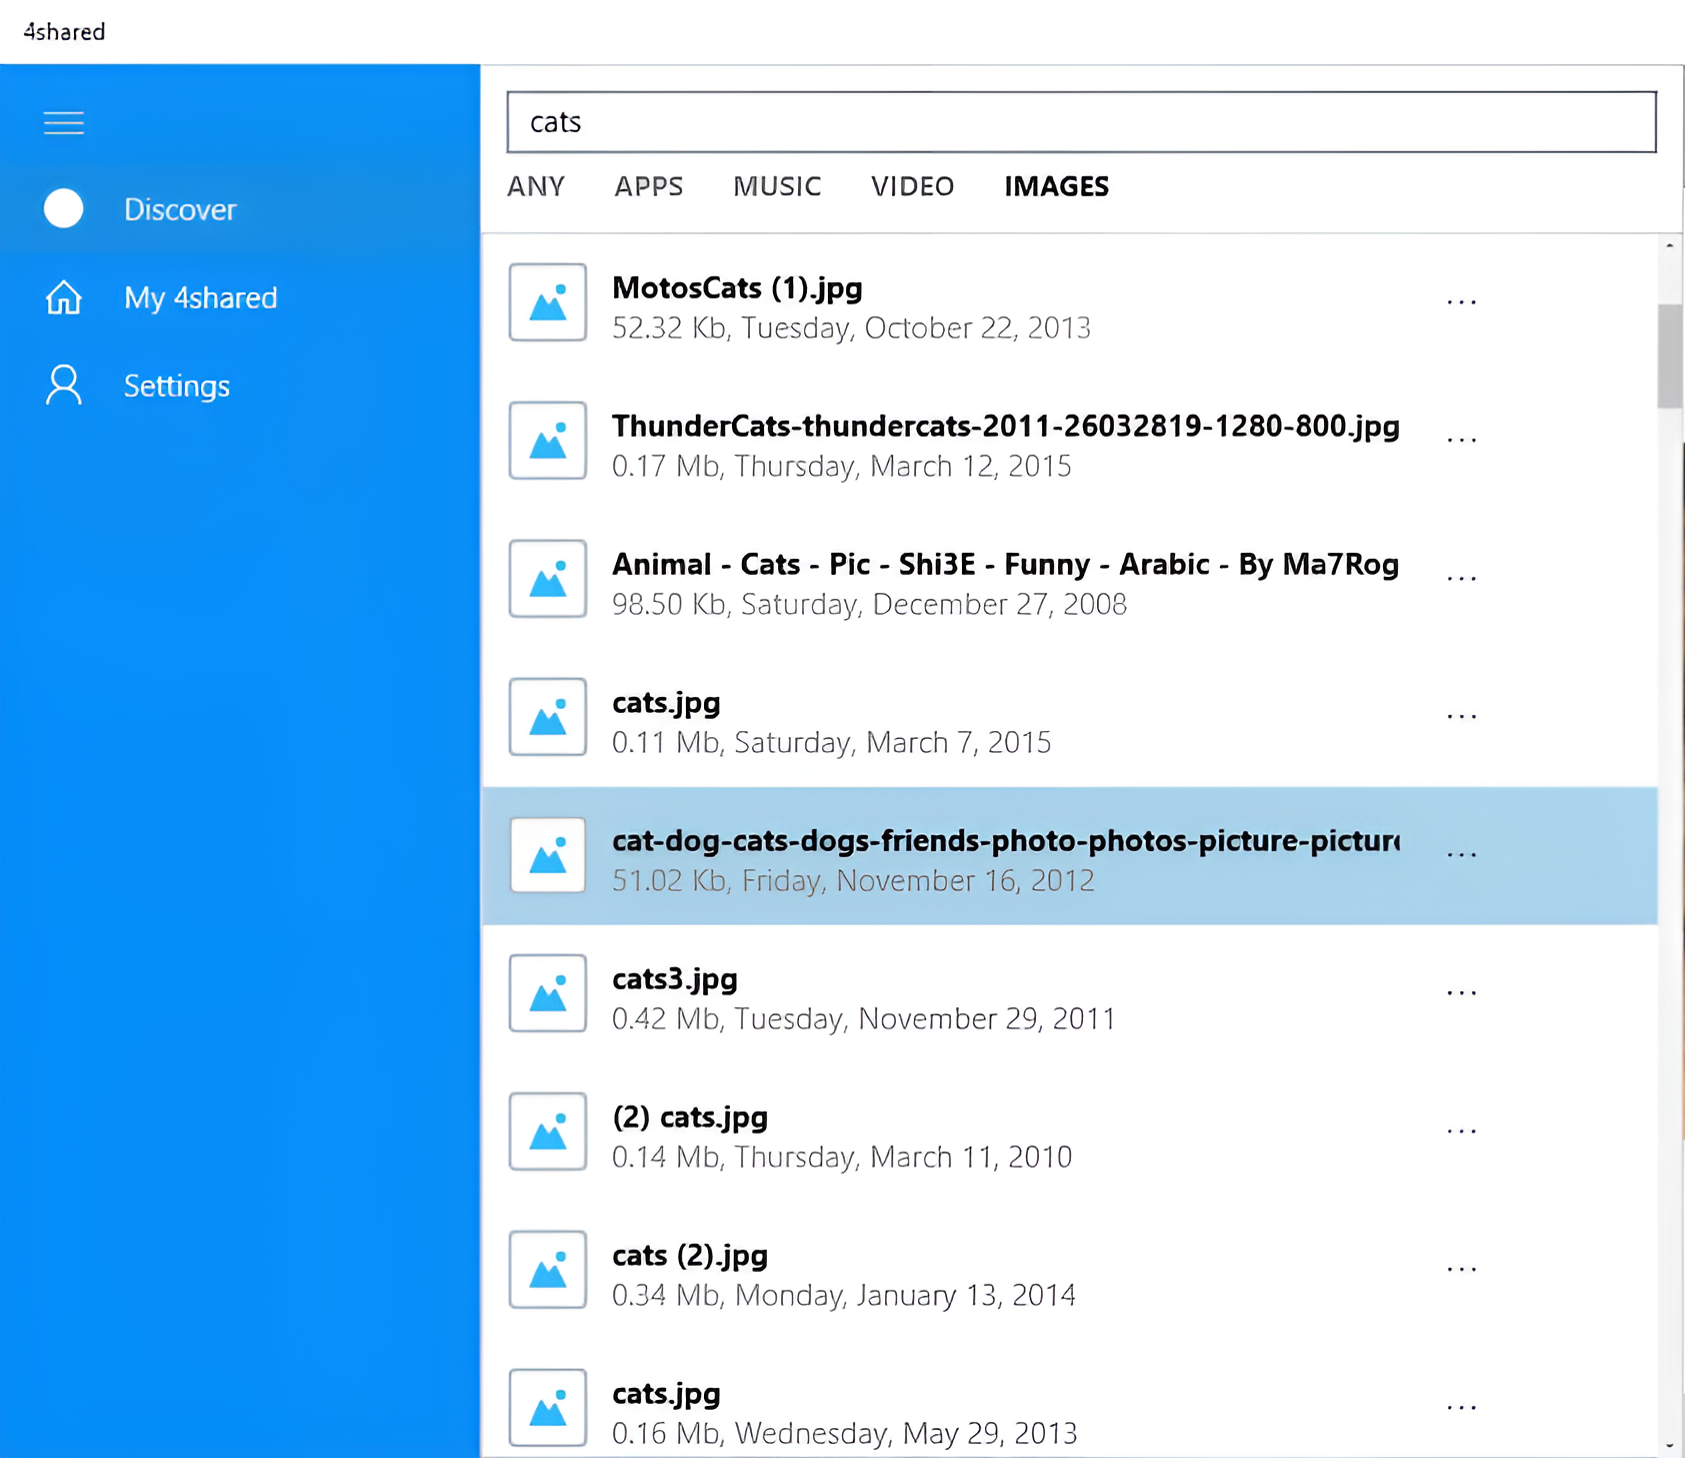Viewport: 1685px width, 1458px height.
Task: Click the scrollbar up arrow
Action: coord(1670,245)
